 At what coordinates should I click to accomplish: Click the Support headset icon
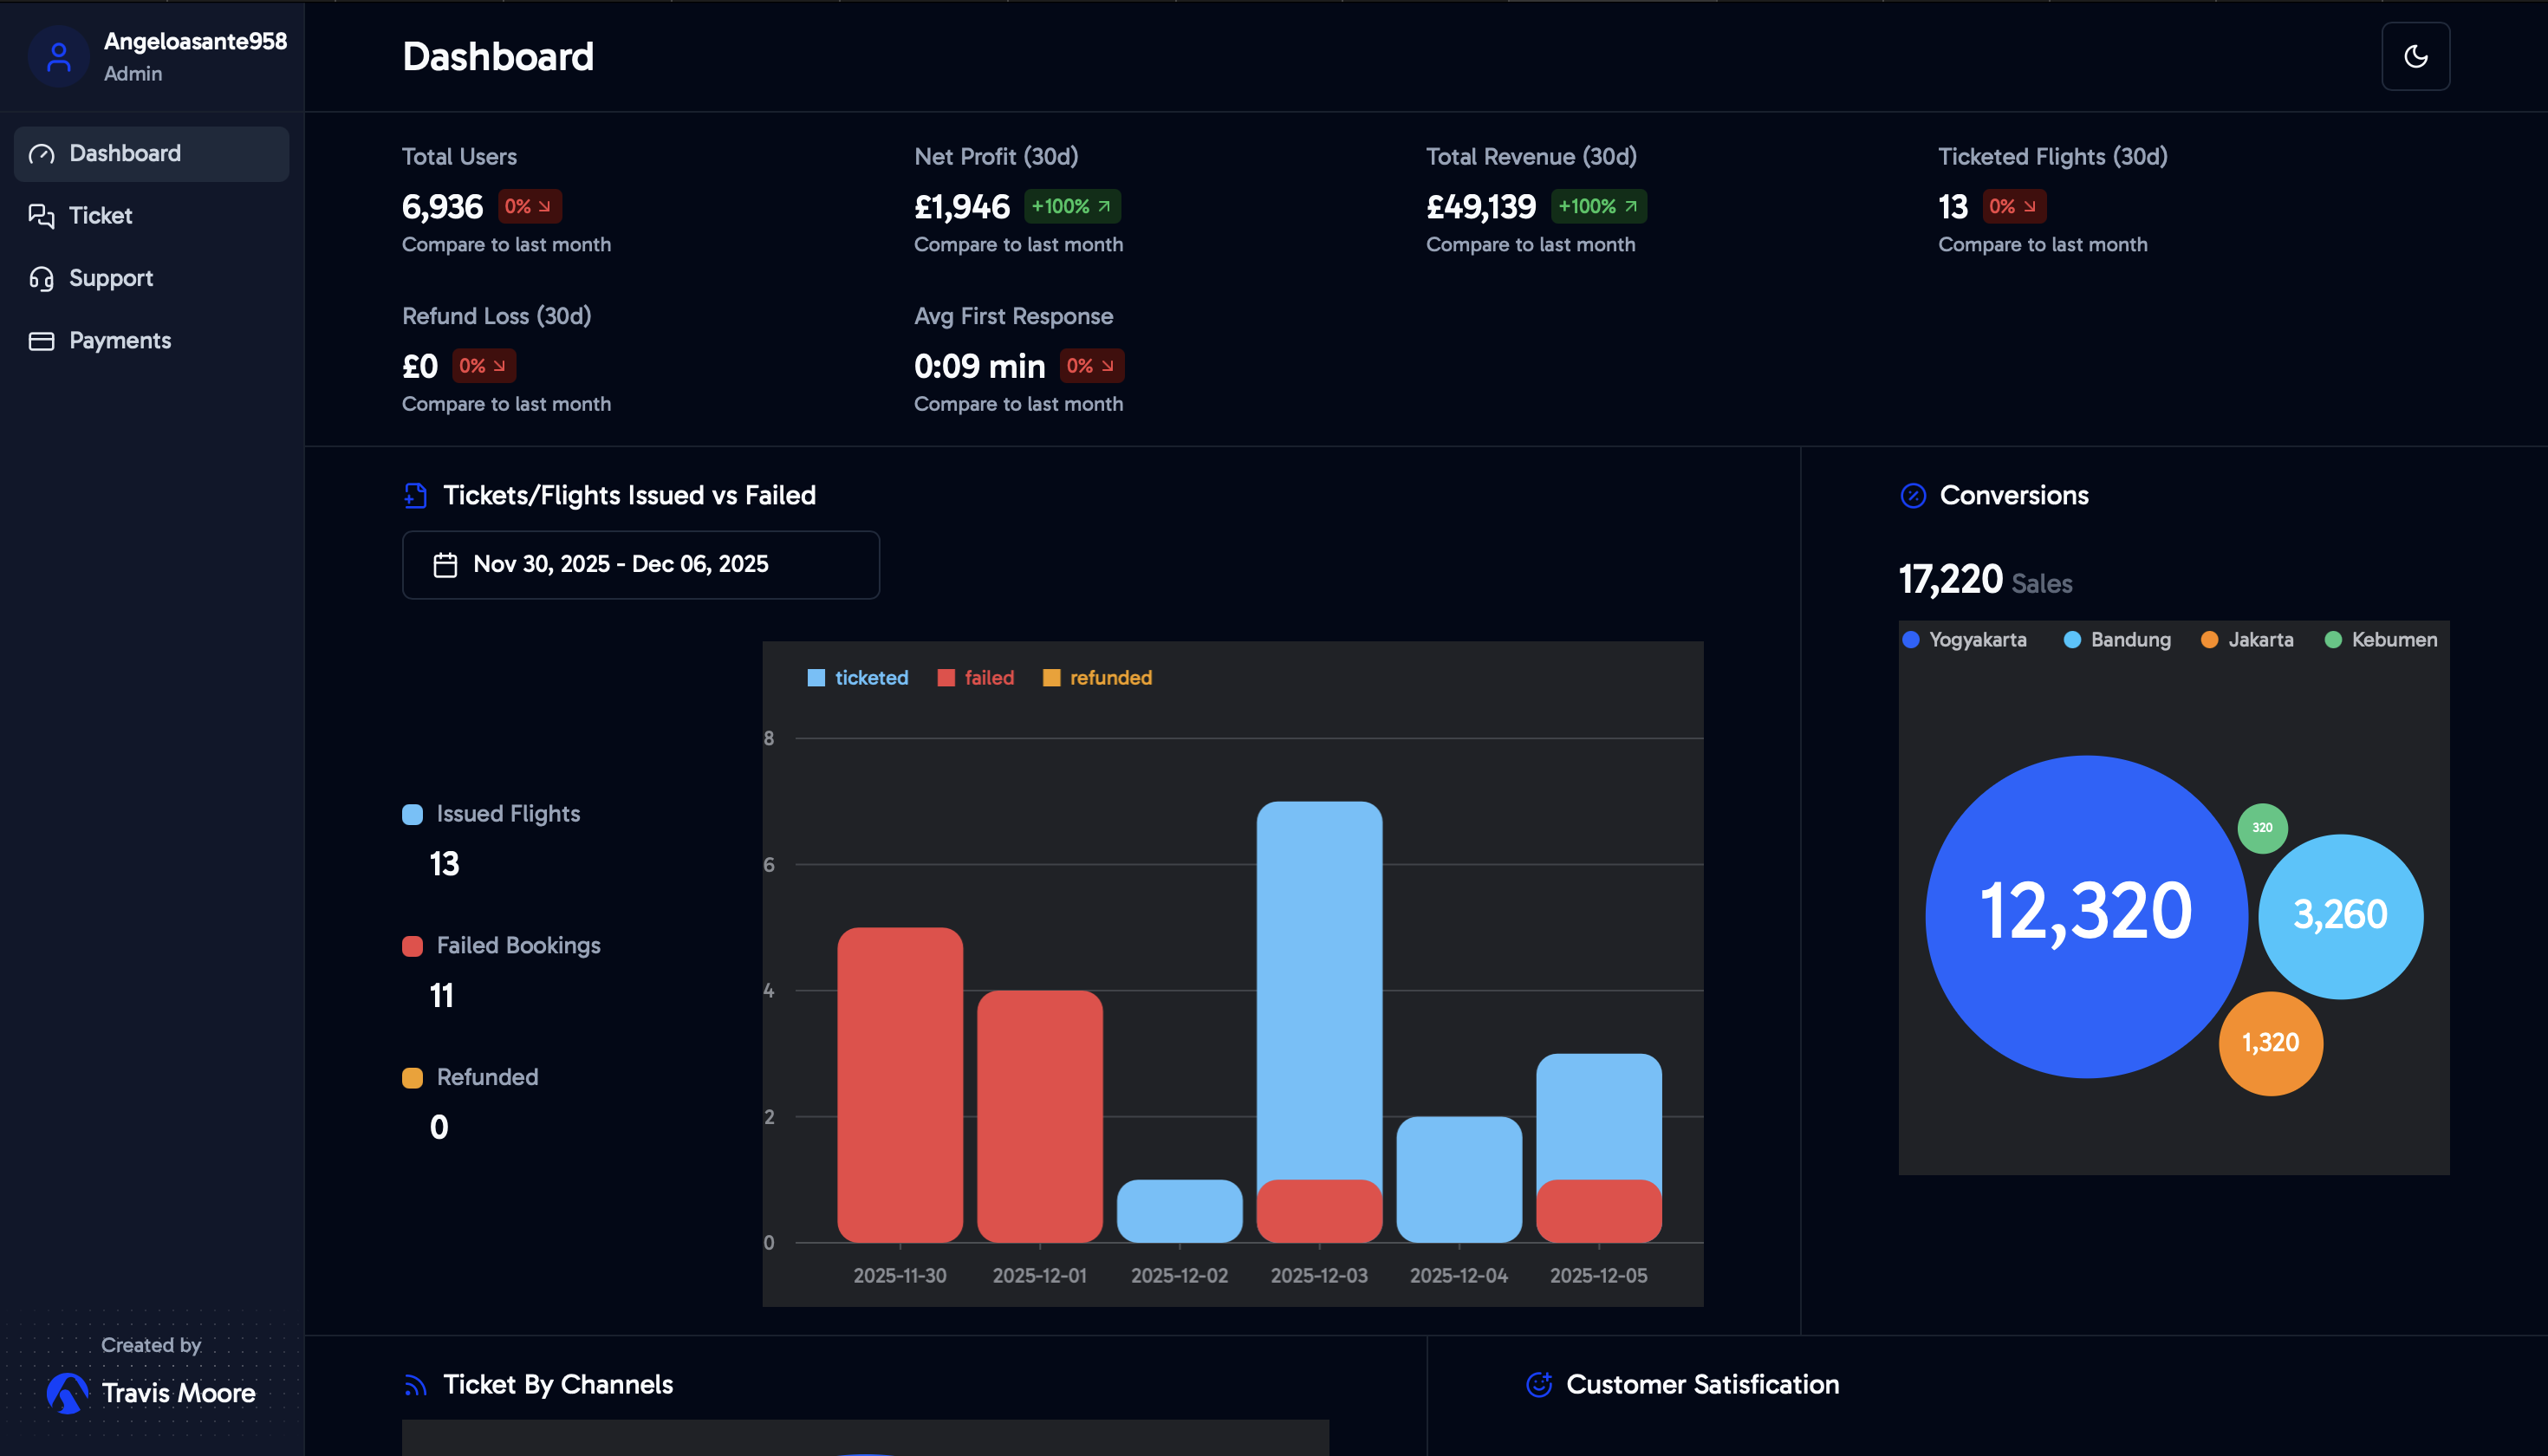click(41, 278)
